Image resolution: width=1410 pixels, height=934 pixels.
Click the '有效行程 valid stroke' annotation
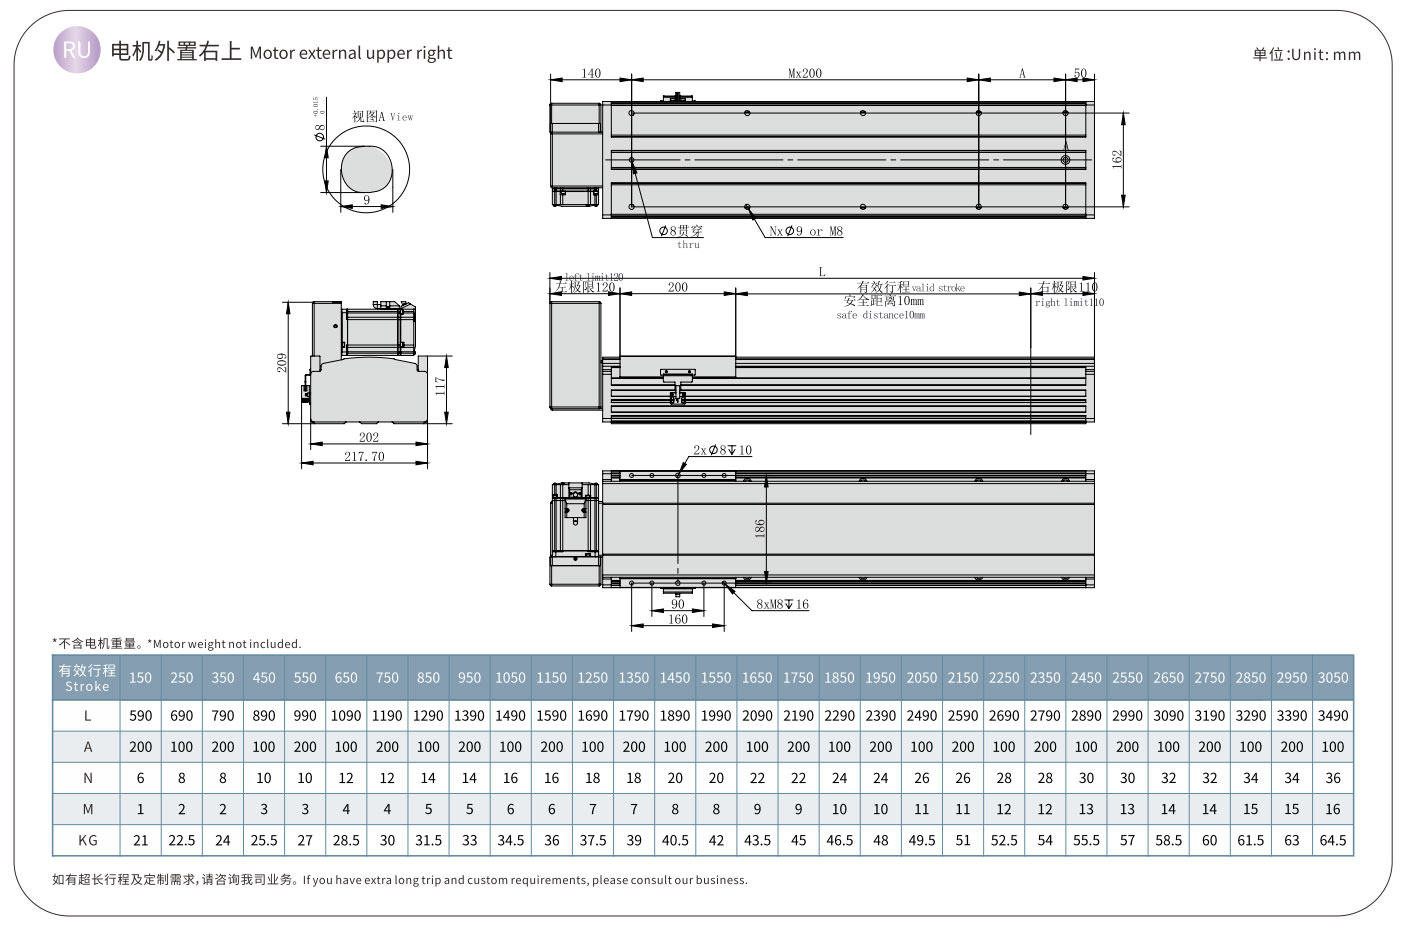tap(910, 287)
